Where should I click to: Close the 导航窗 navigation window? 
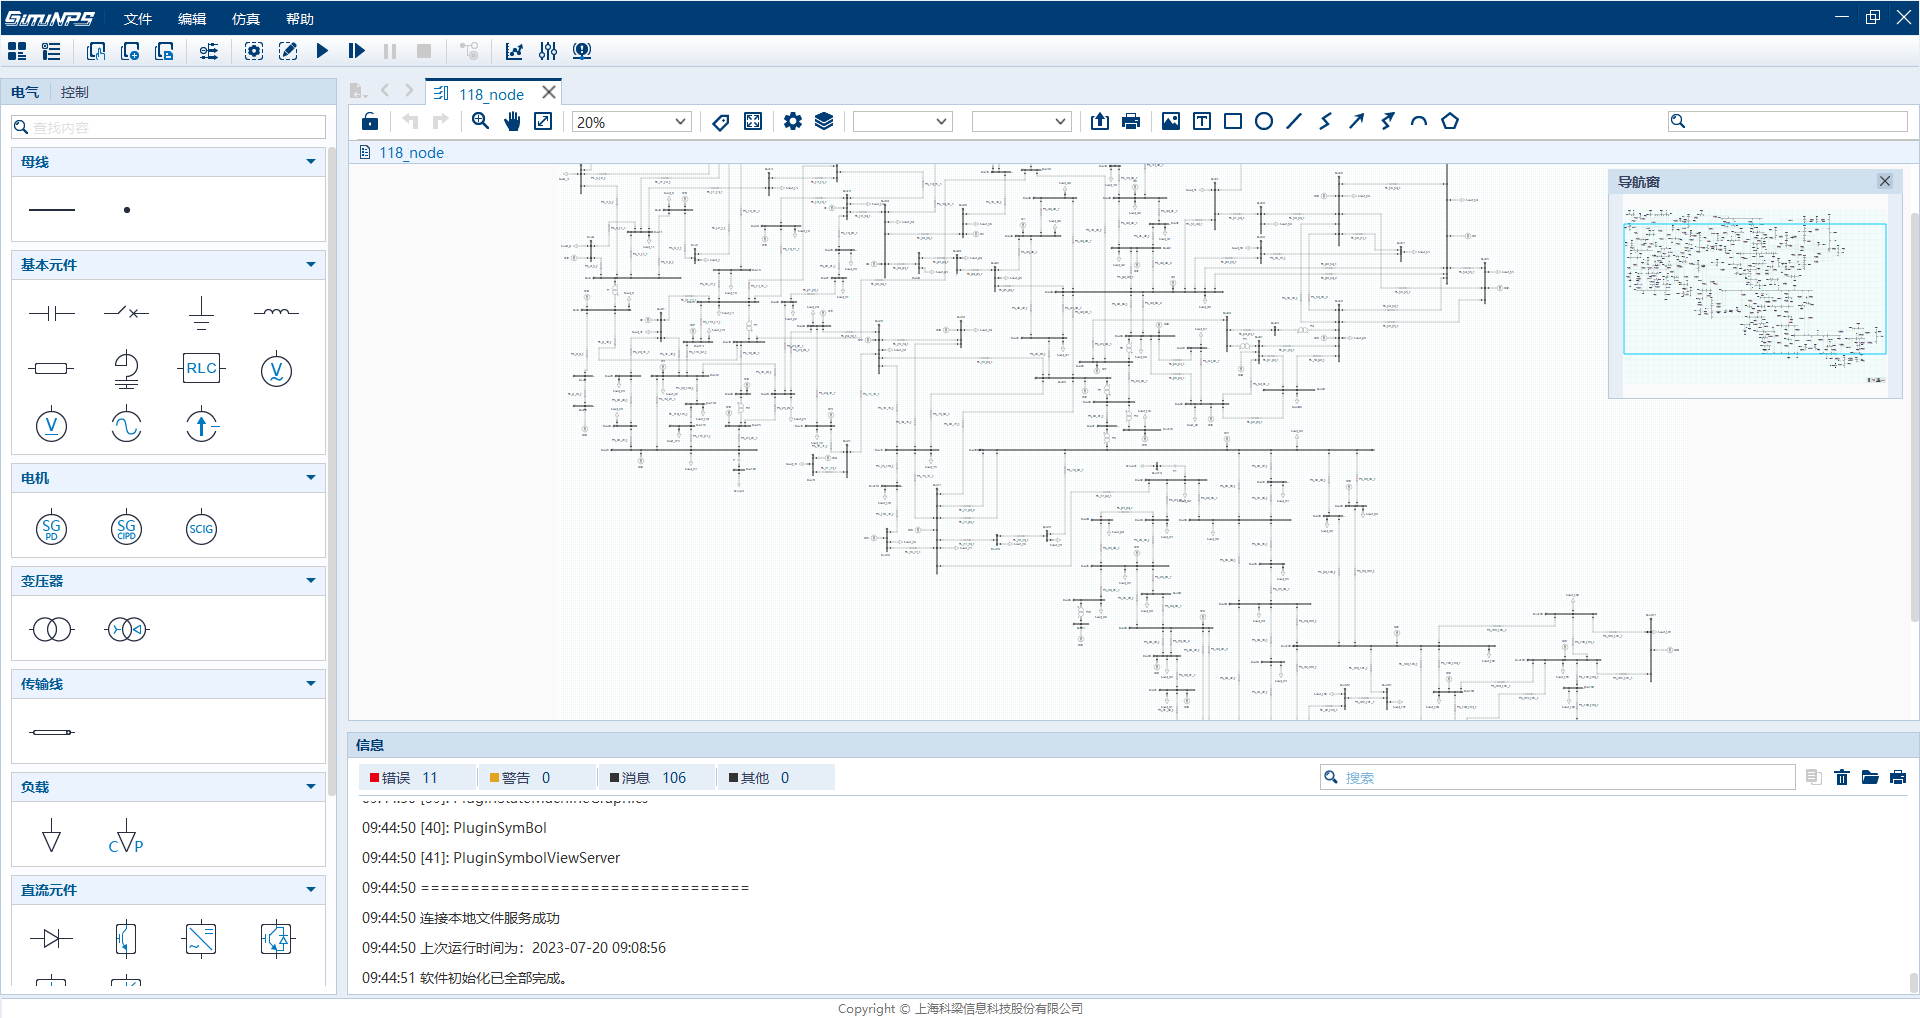click(1884, 181)
